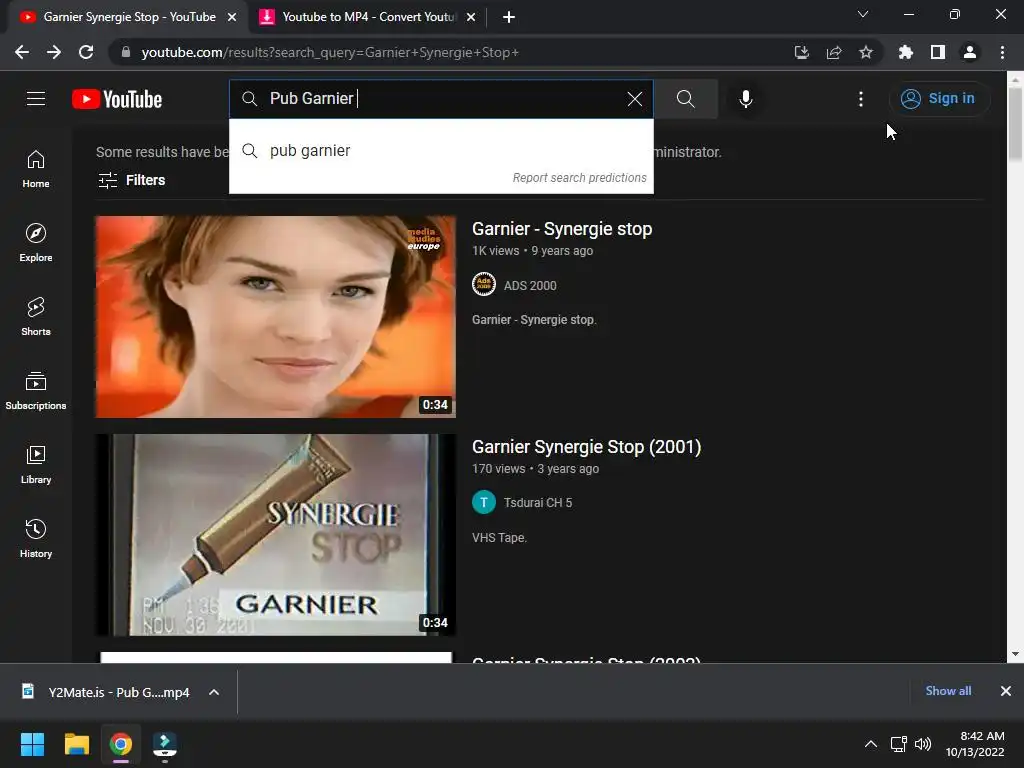Click the 'VHS Tape.' description text

499,537
